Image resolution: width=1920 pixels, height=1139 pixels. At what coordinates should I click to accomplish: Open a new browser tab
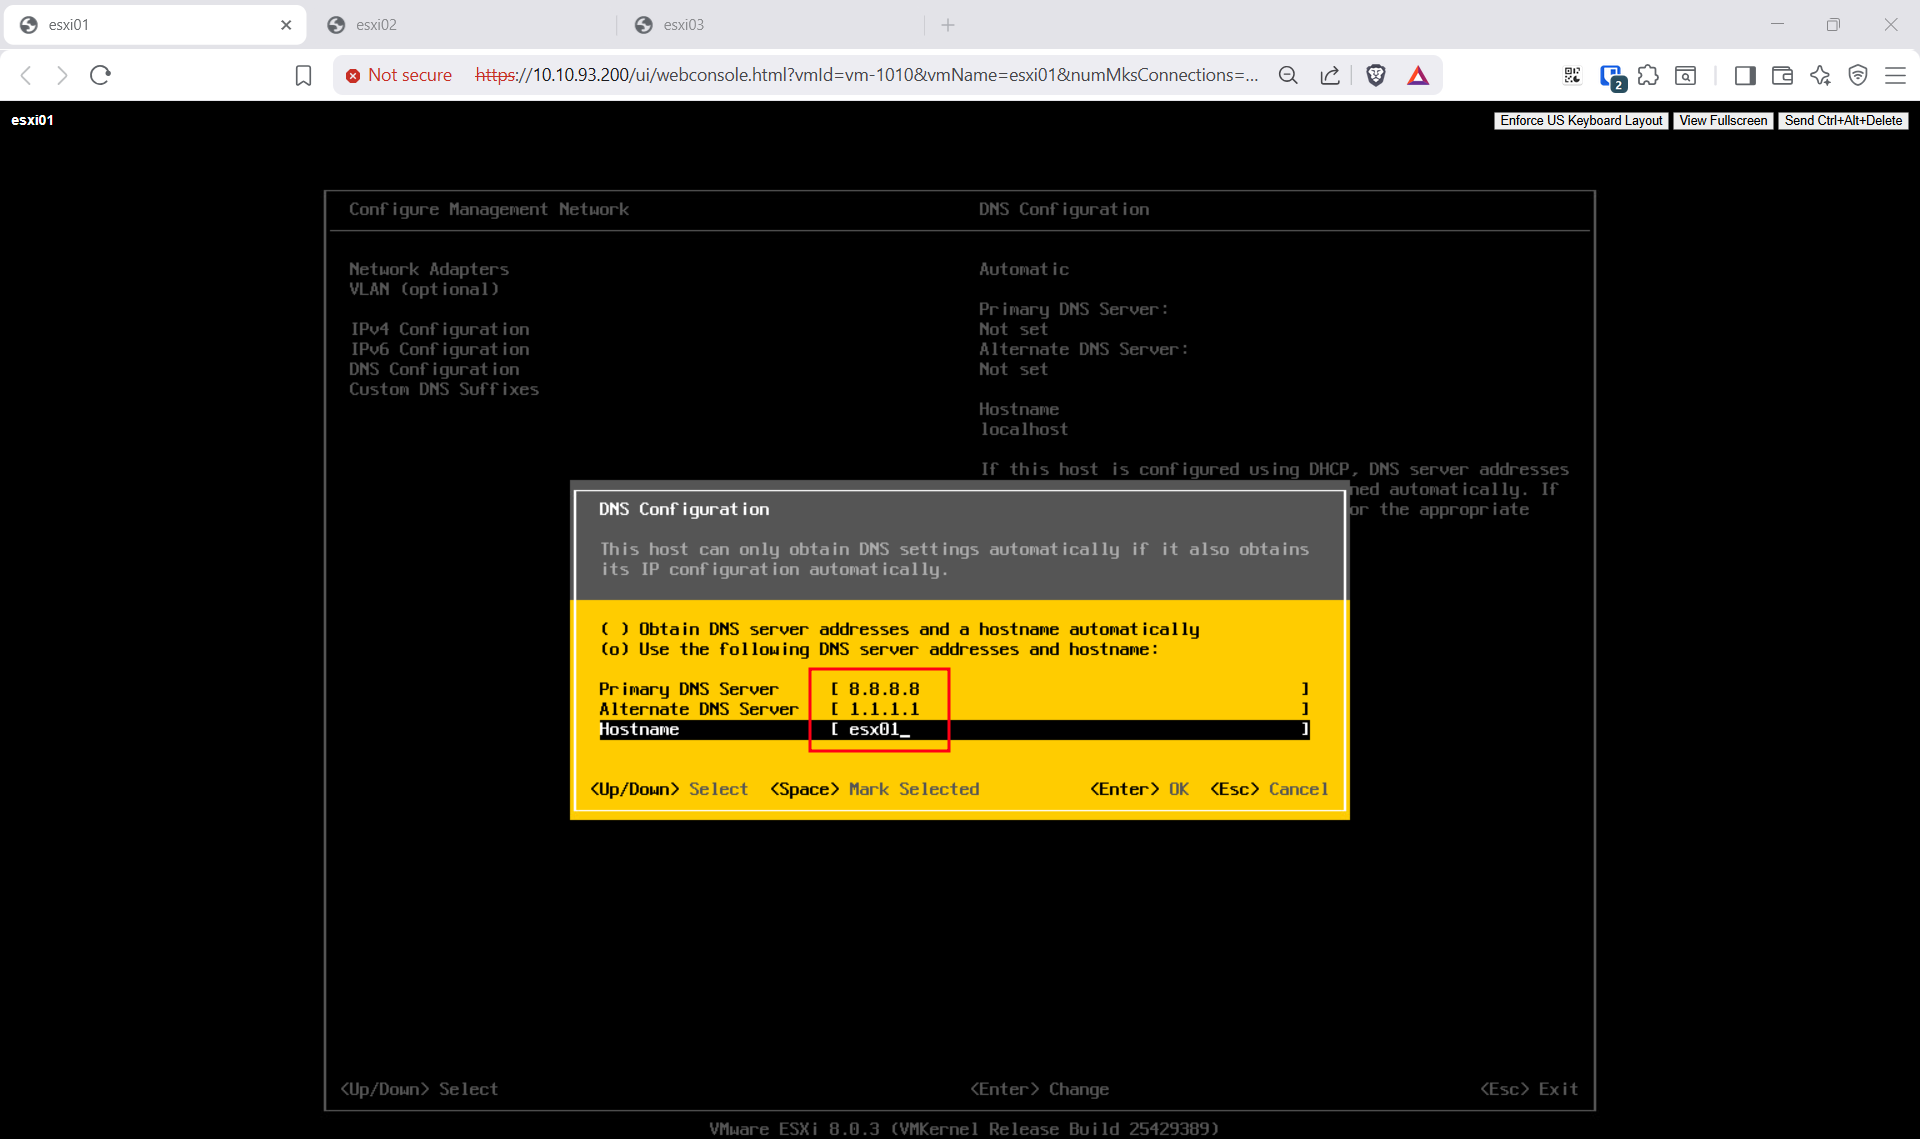point(948,25)
